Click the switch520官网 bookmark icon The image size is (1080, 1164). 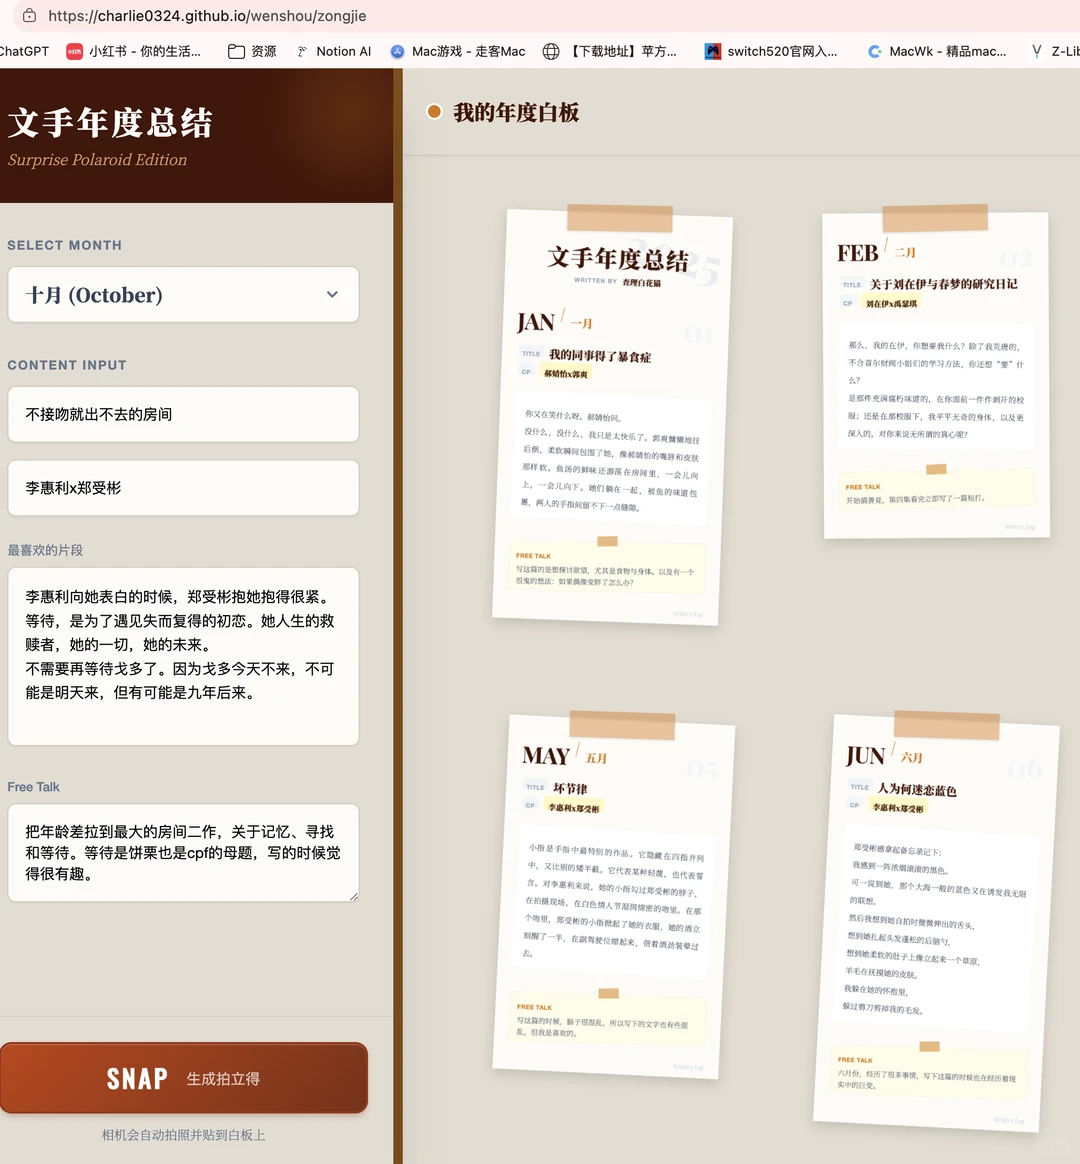coord(713,50)
